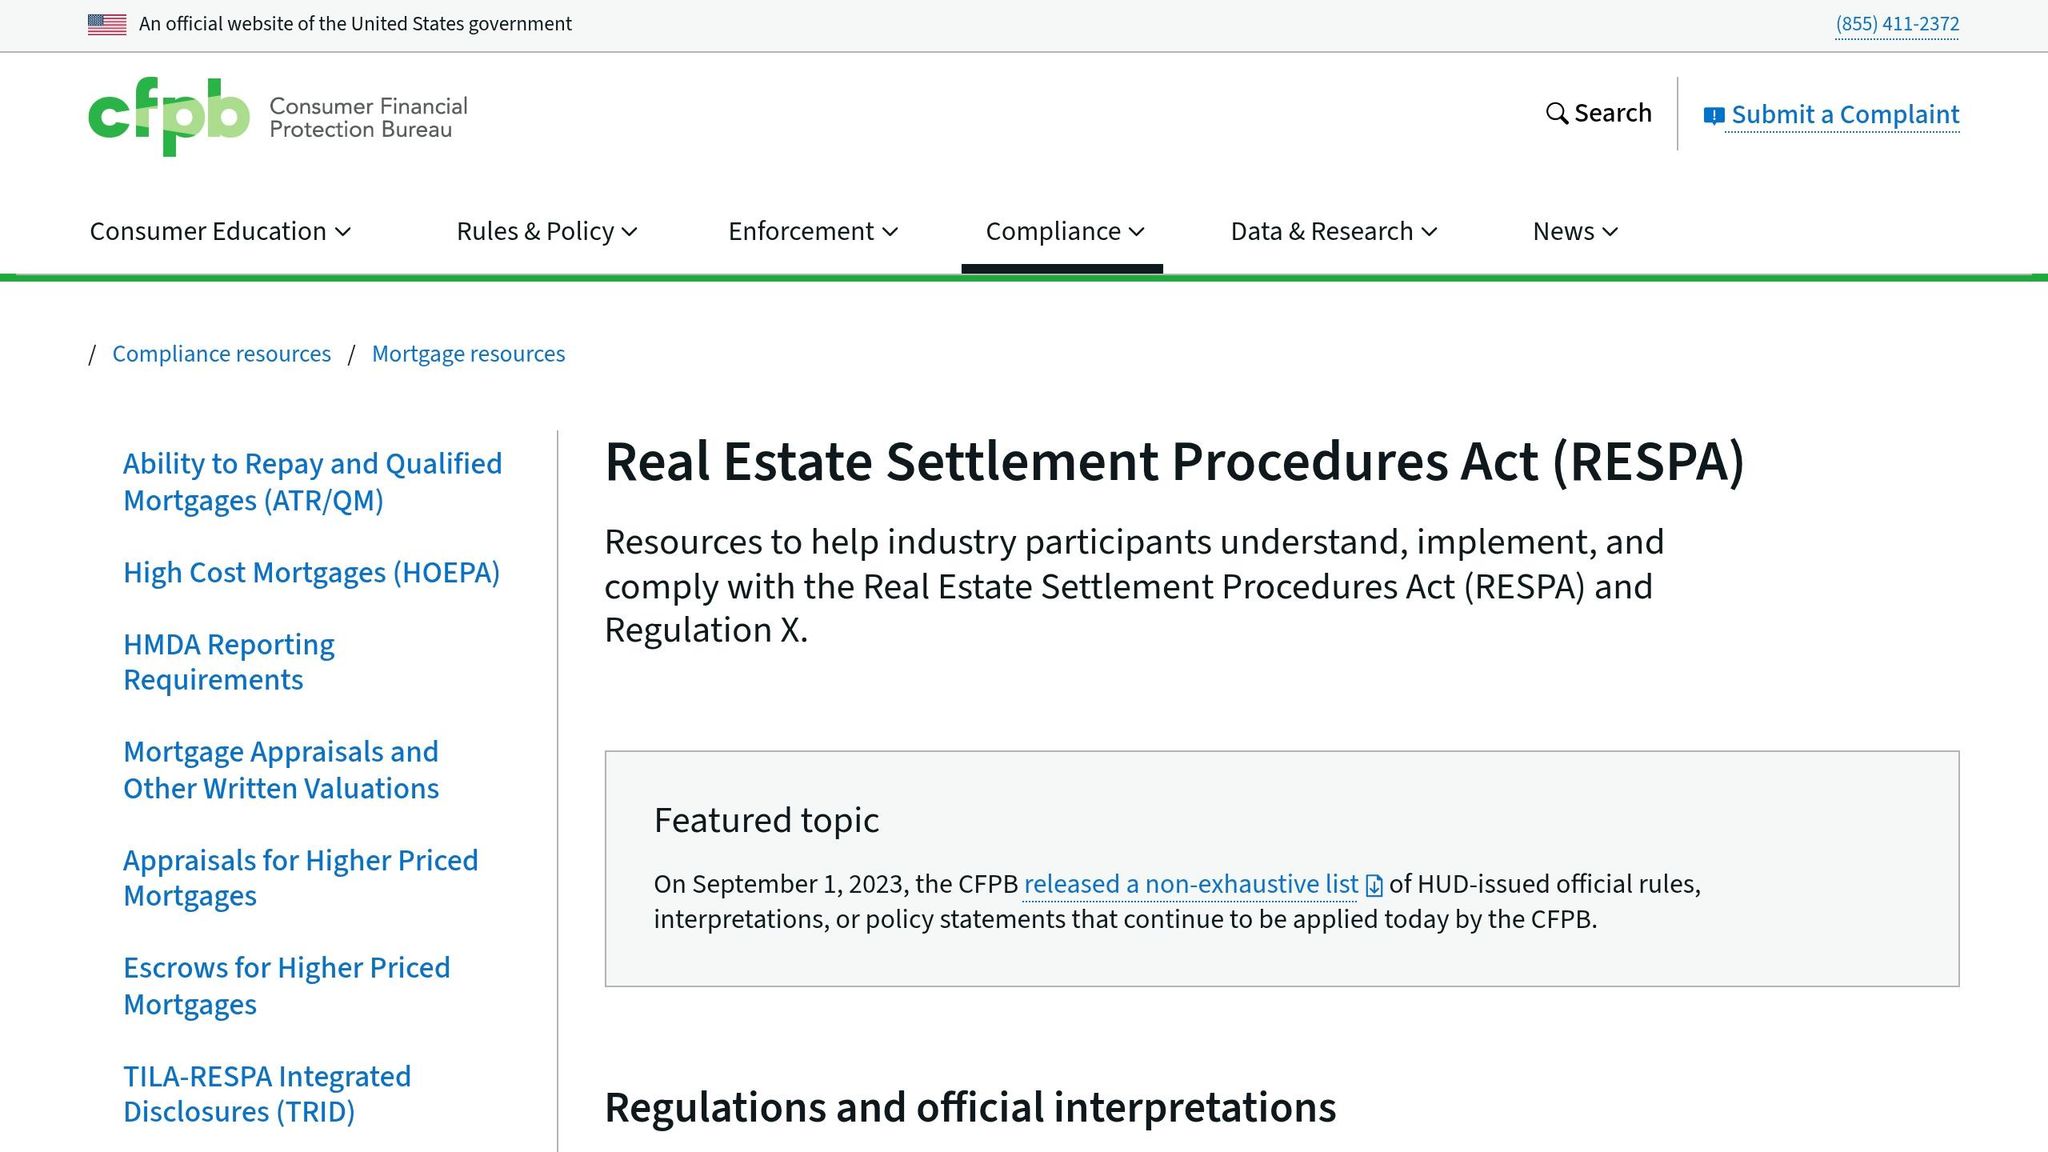2048x1152 pixels.
Task: Click the download icon after non-exhaustive list
Action: [x=1374, y=885]
